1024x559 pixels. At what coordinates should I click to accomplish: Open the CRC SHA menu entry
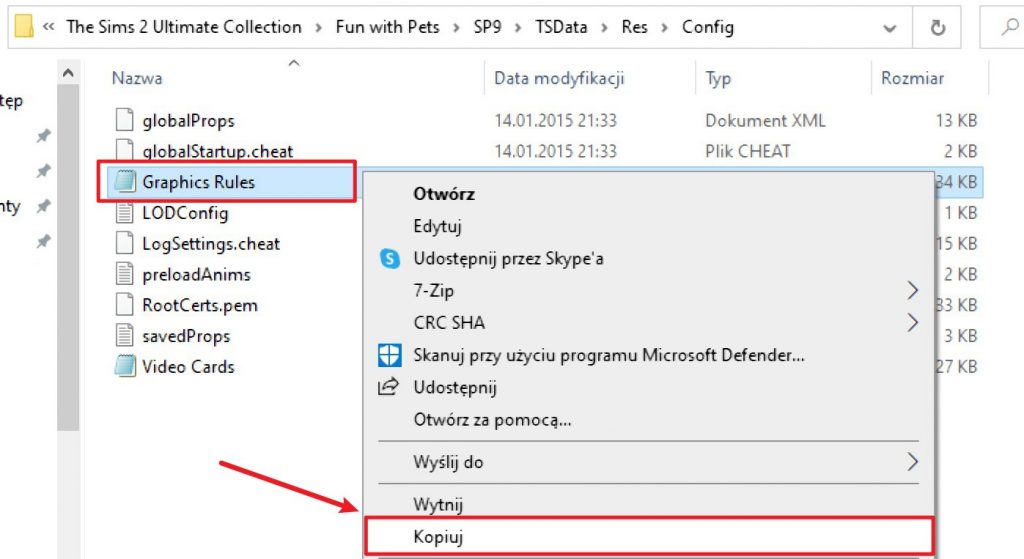click(x=449, y=323)
